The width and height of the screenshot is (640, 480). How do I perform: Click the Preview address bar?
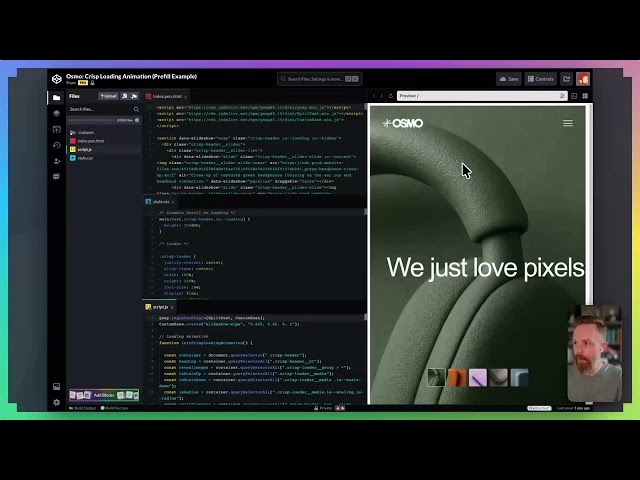pyautogui.click(x=482, y=96)
